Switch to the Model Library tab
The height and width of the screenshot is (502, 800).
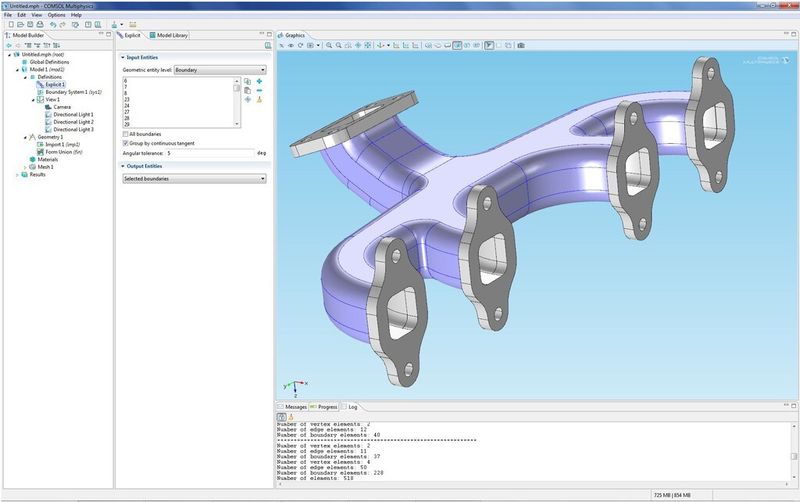(x=169, y=35)
